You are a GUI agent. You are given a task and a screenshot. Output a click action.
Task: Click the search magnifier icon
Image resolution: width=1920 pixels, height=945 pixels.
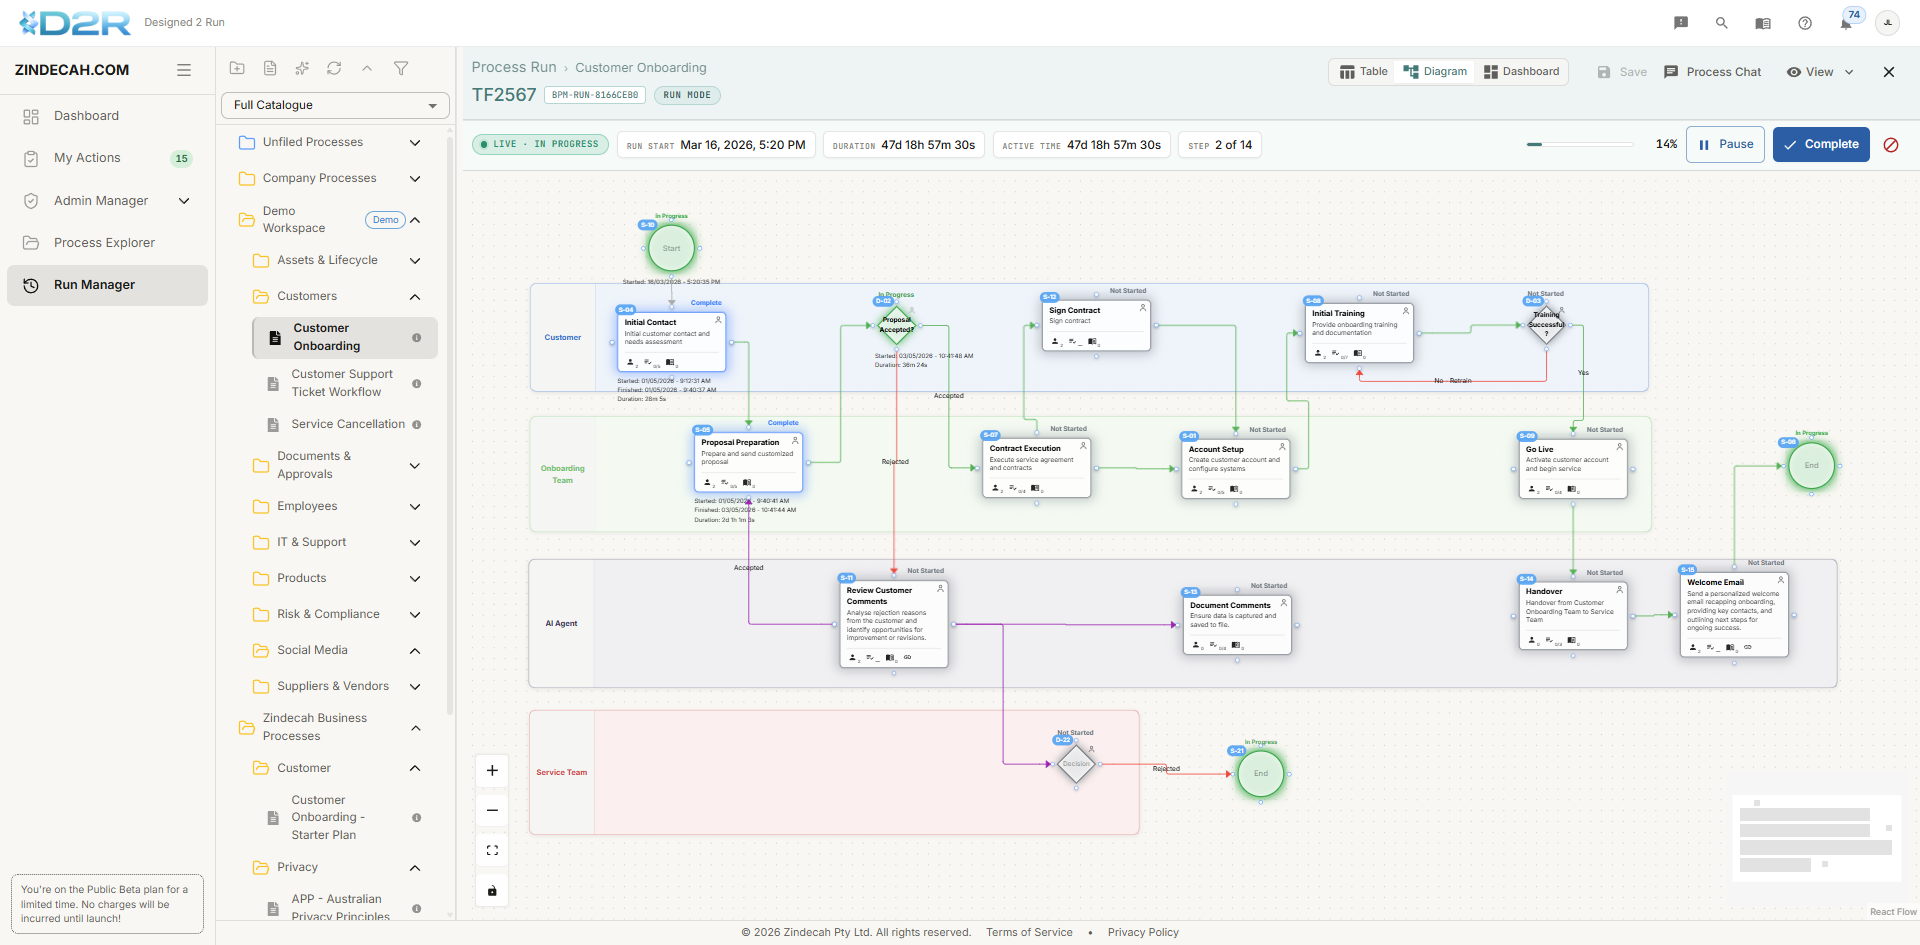(x=1722, y=23)
